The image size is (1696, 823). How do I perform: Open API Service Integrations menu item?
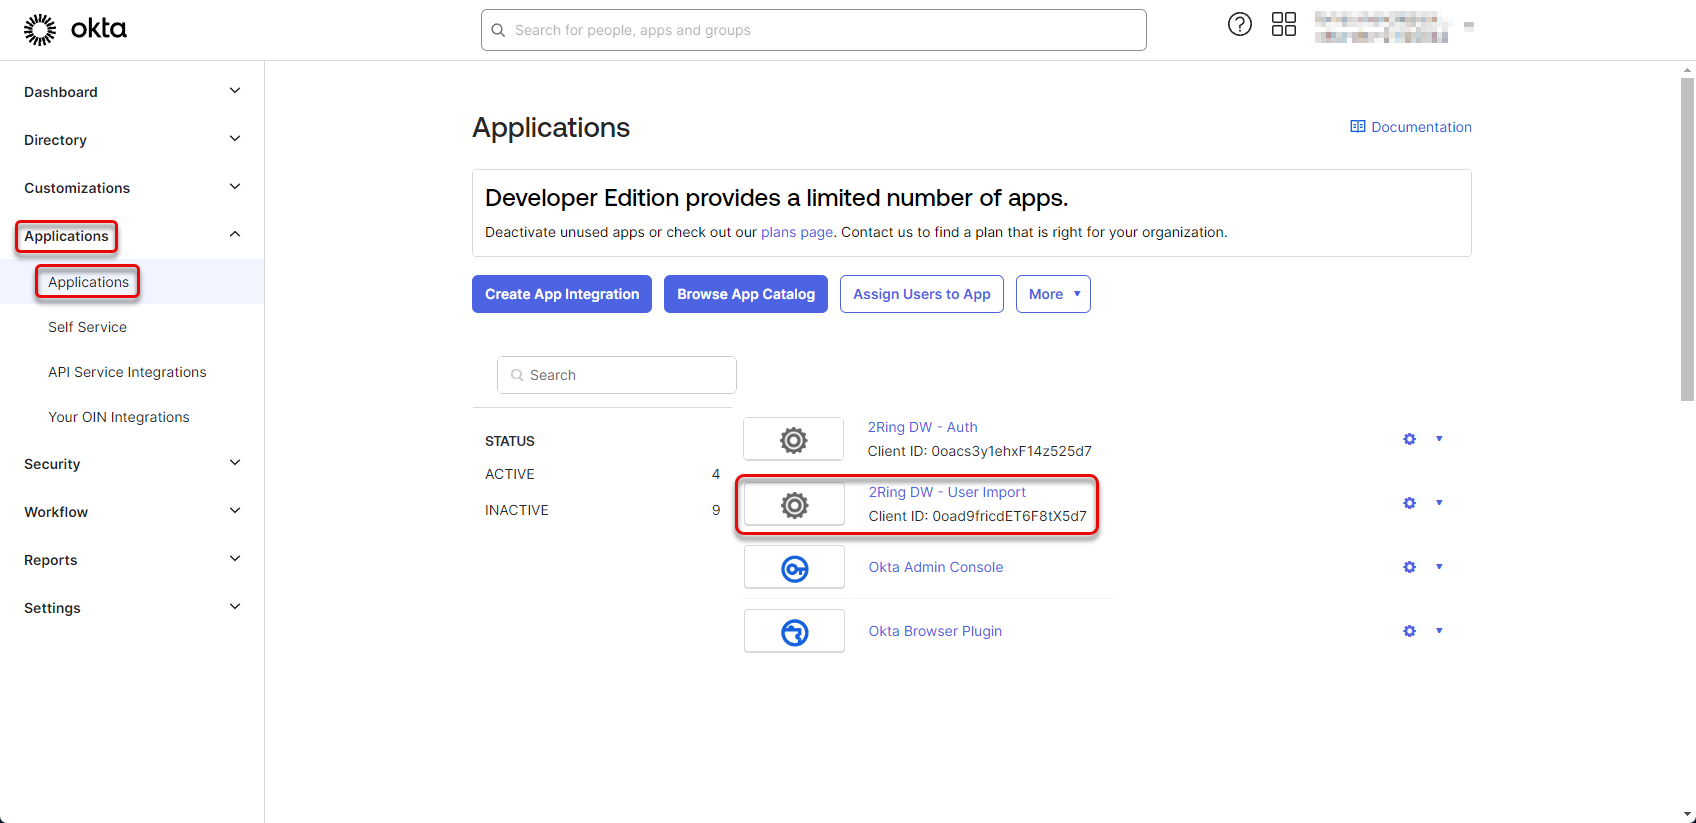pyautogui.click(x=127, y=372)
